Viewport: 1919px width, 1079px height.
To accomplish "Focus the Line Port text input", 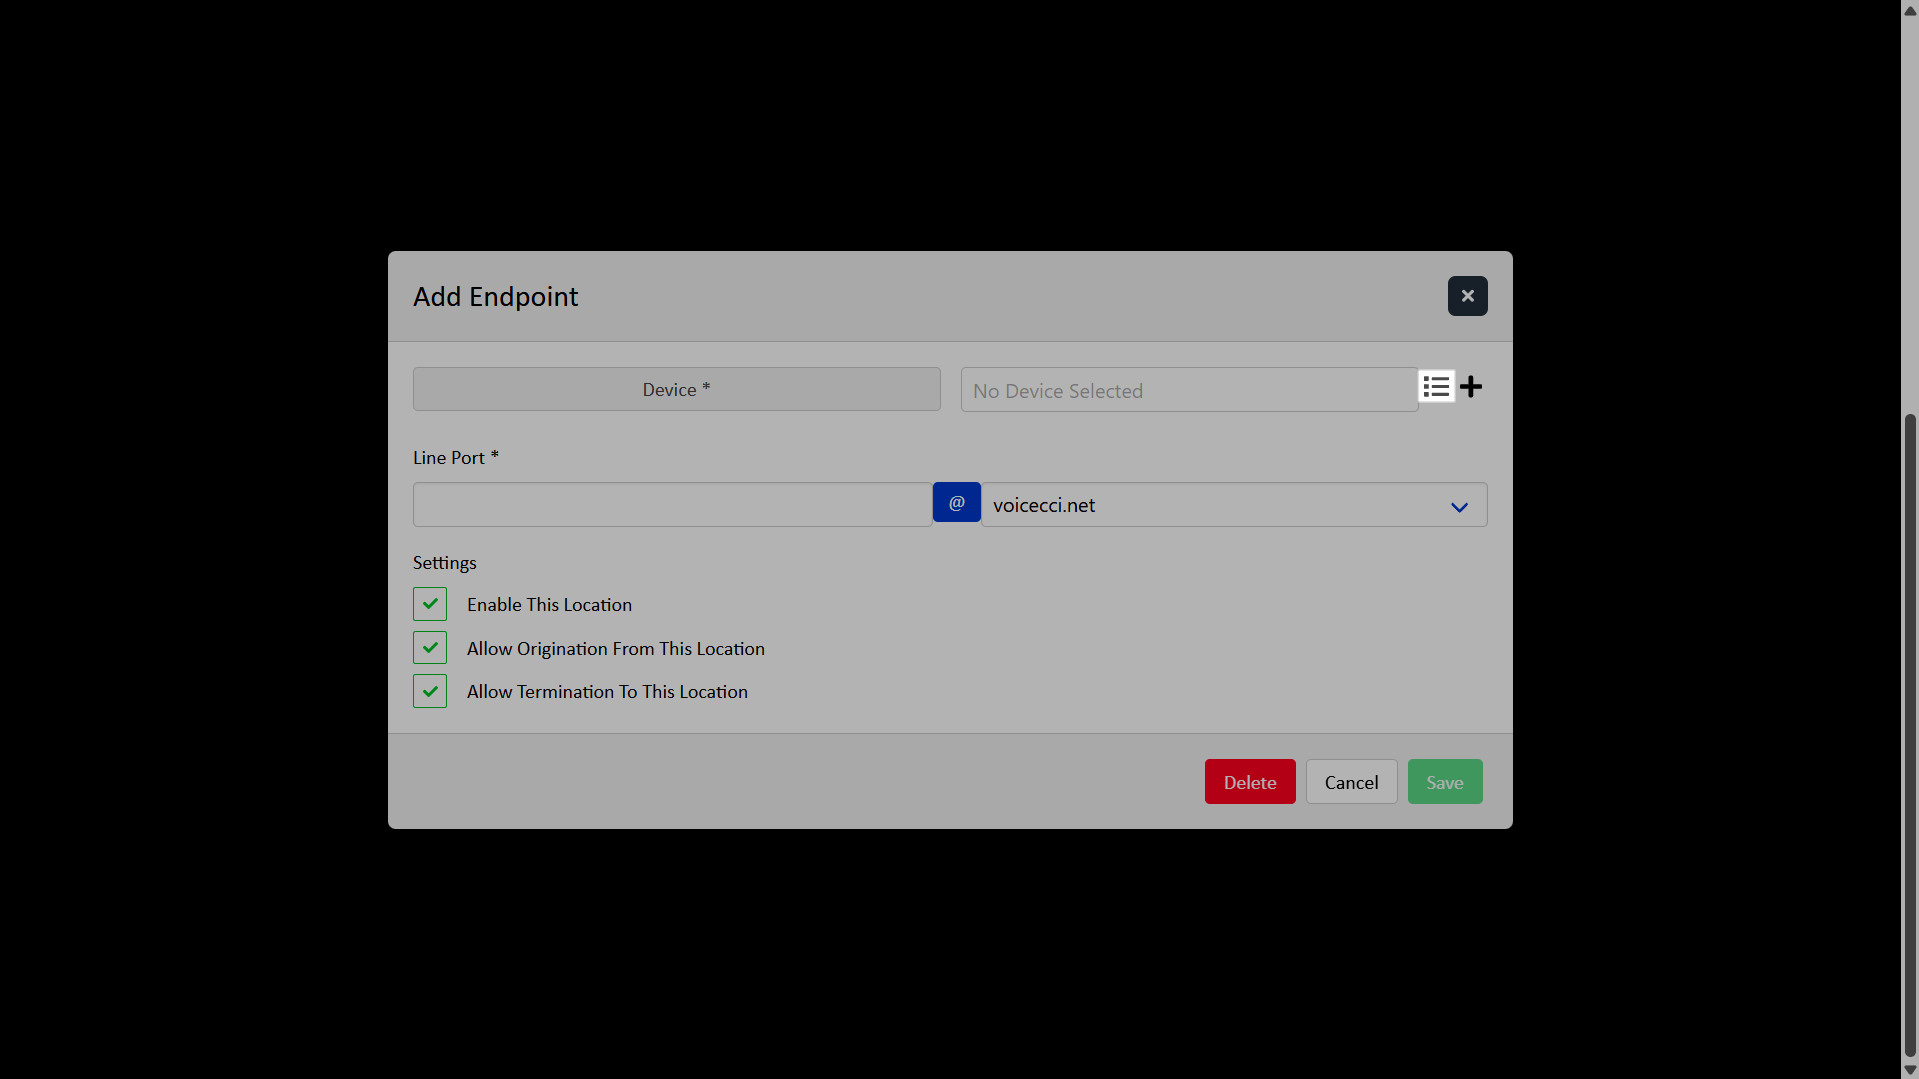I will coord(672,505).
